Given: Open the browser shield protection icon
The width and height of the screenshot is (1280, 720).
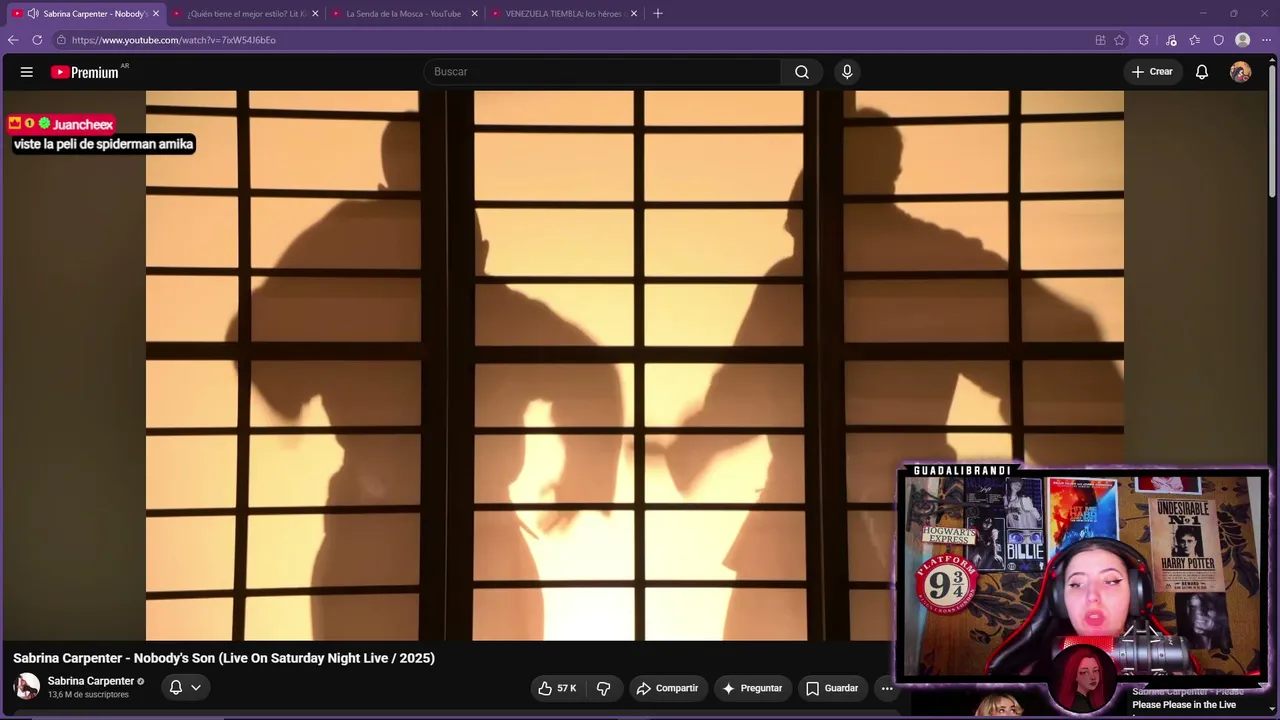Looking at the screenshot, I should [x=1218, y=40].
